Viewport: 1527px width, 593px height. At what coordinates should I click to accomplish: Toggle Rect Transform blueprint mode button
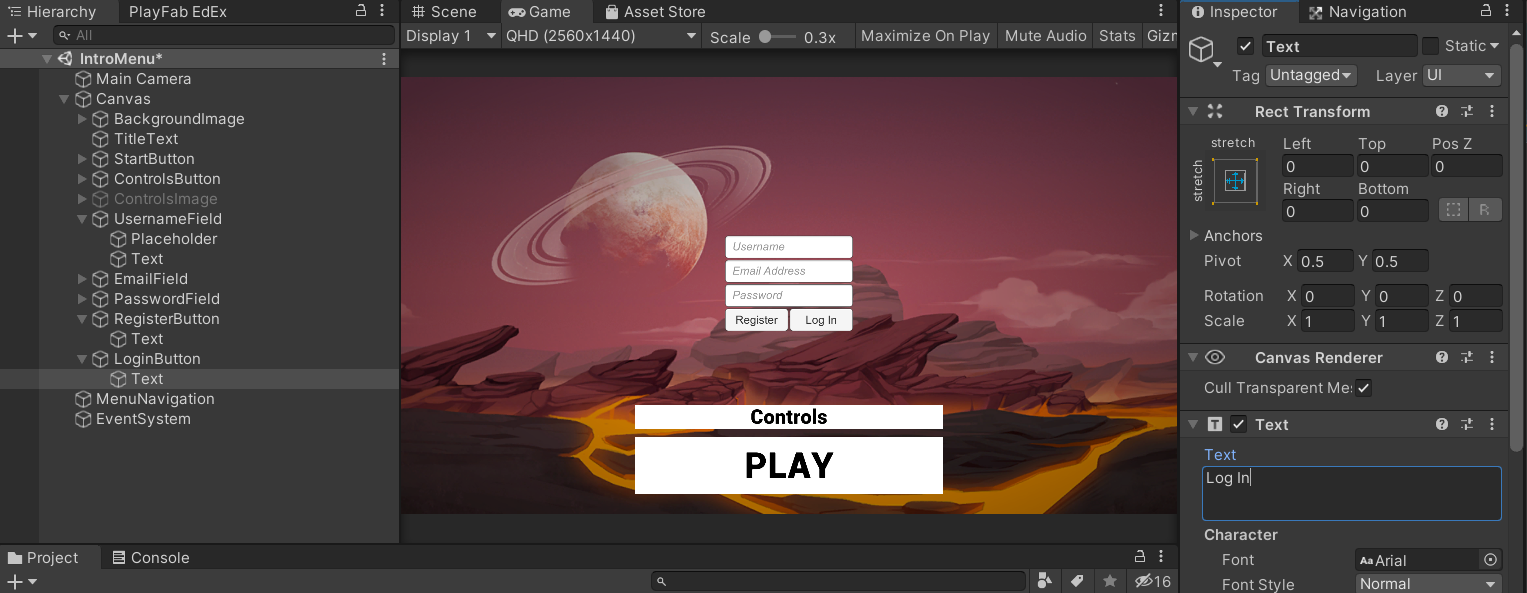click(1454, 210)
